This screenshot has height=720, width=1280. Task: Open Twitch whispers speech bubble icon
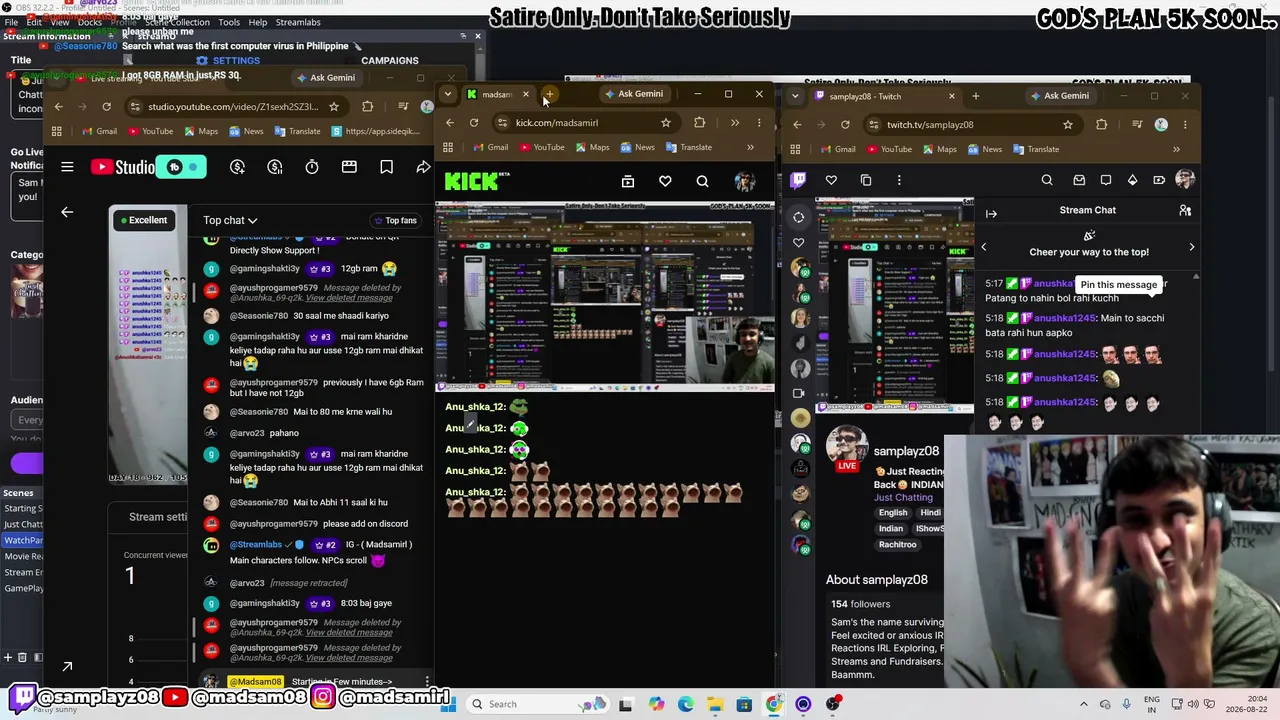click(x=1106, y=180)
